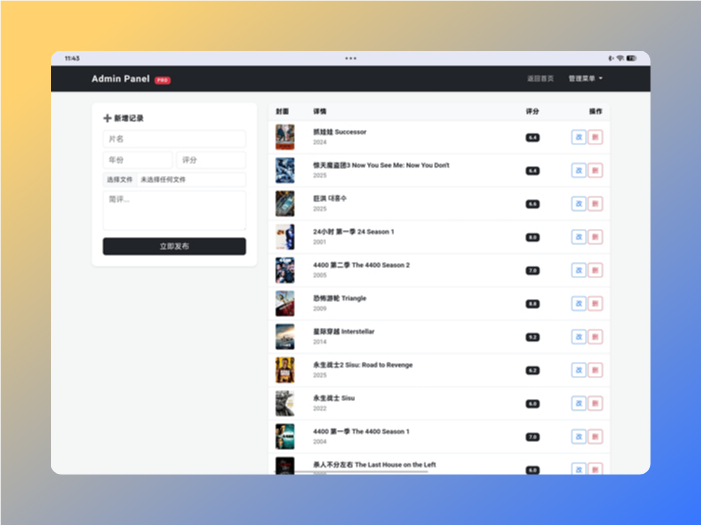Click the 改 edit icon for Successor
Viewport: 701px width, 525px height.
coord(578,137)
